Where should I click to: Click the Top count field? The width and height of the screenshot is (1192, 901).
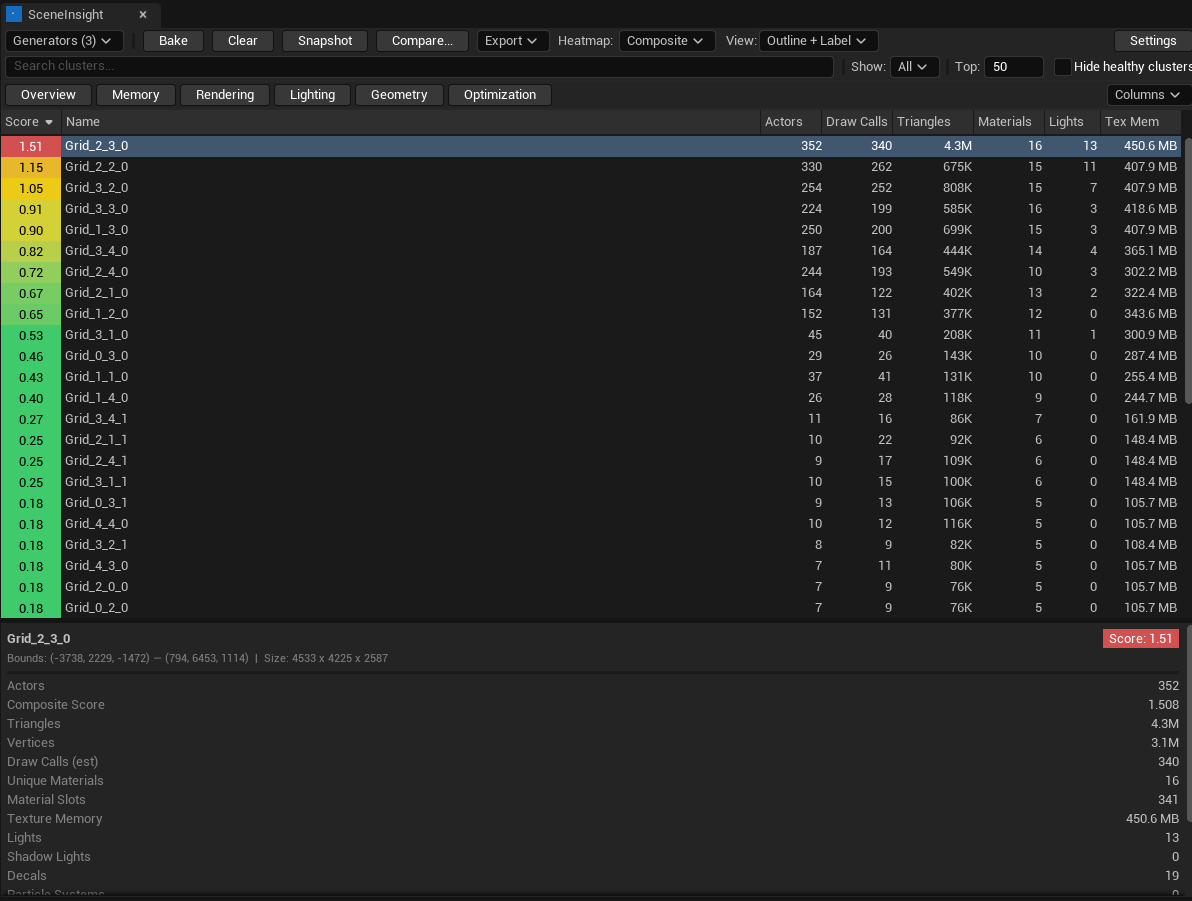tap(1014, 67)
